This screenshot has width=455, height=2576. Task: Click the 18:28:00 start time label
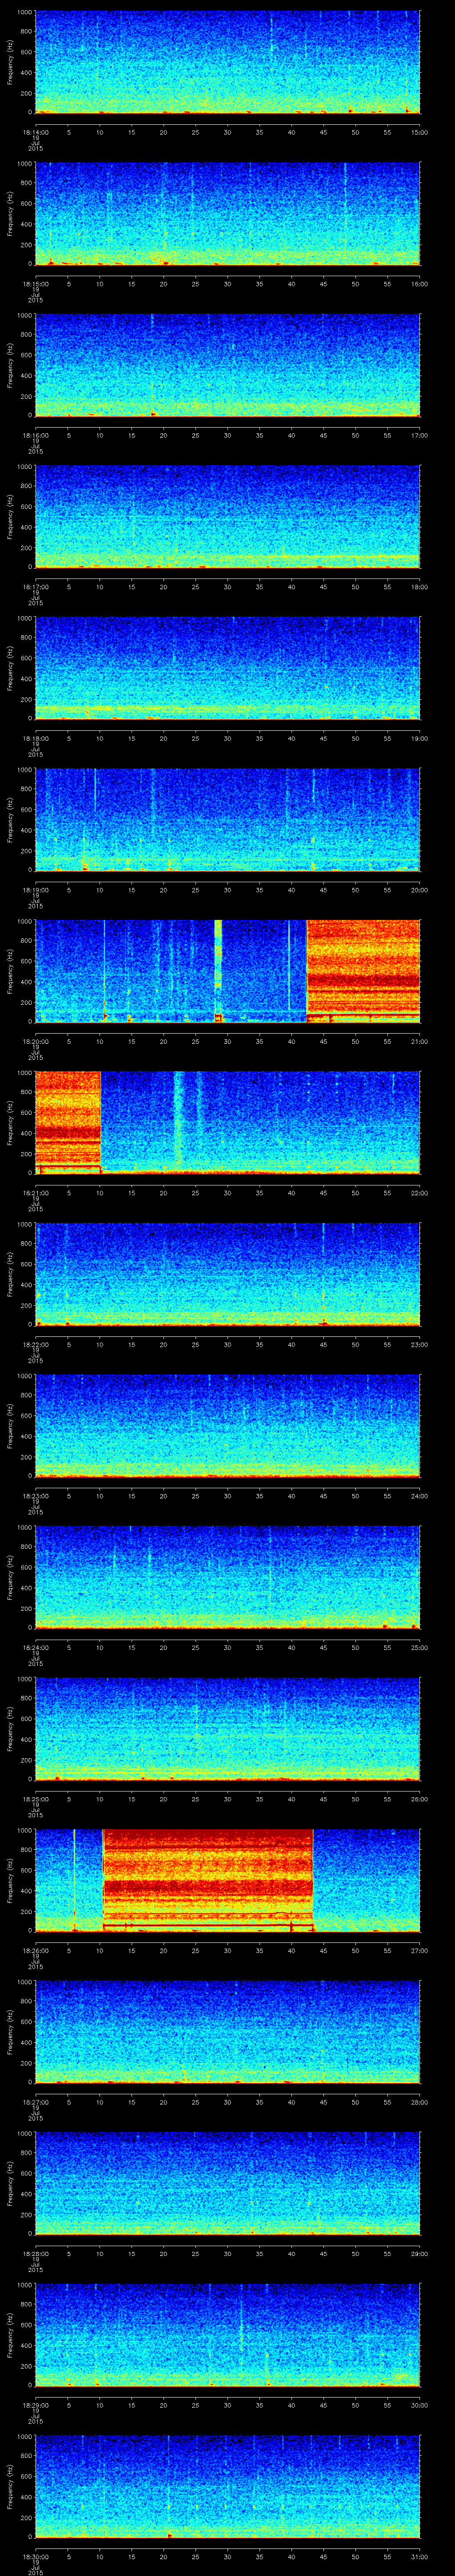[35, 2254]
